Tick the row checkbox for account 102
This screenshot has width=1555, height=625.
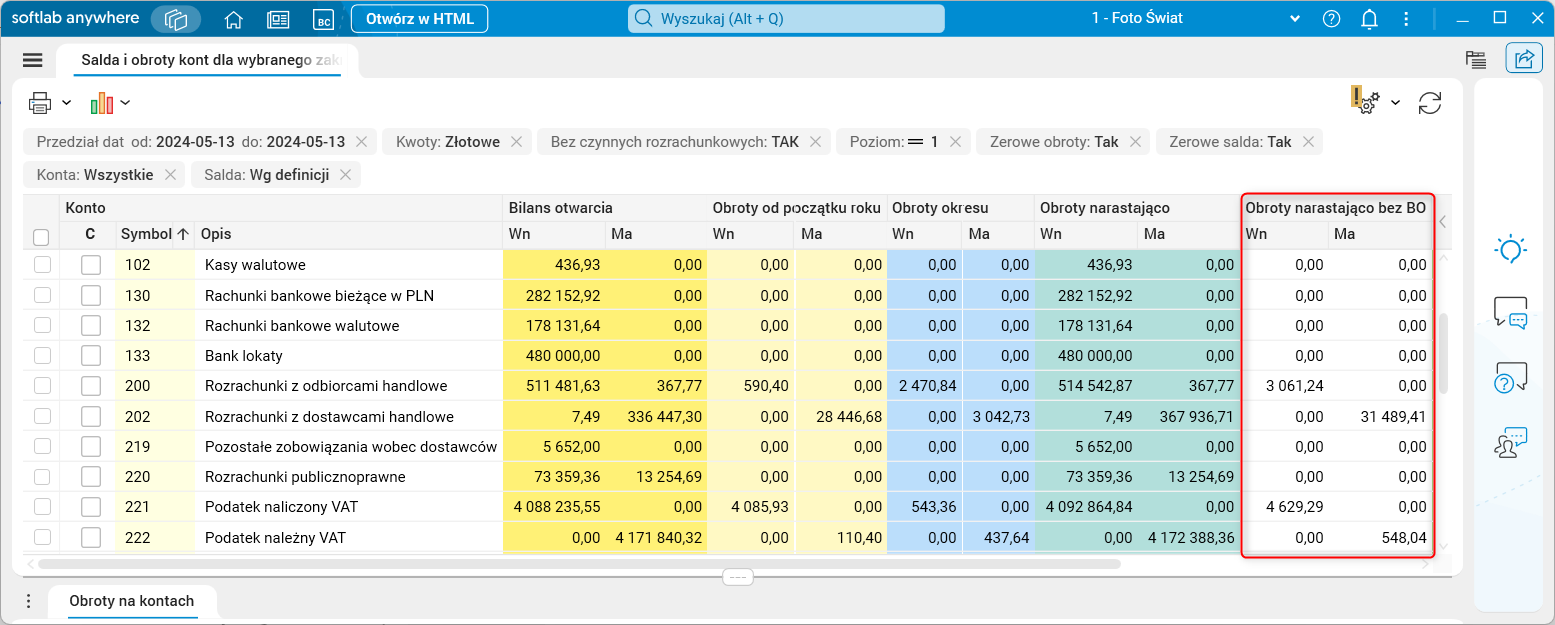[42, 265]
